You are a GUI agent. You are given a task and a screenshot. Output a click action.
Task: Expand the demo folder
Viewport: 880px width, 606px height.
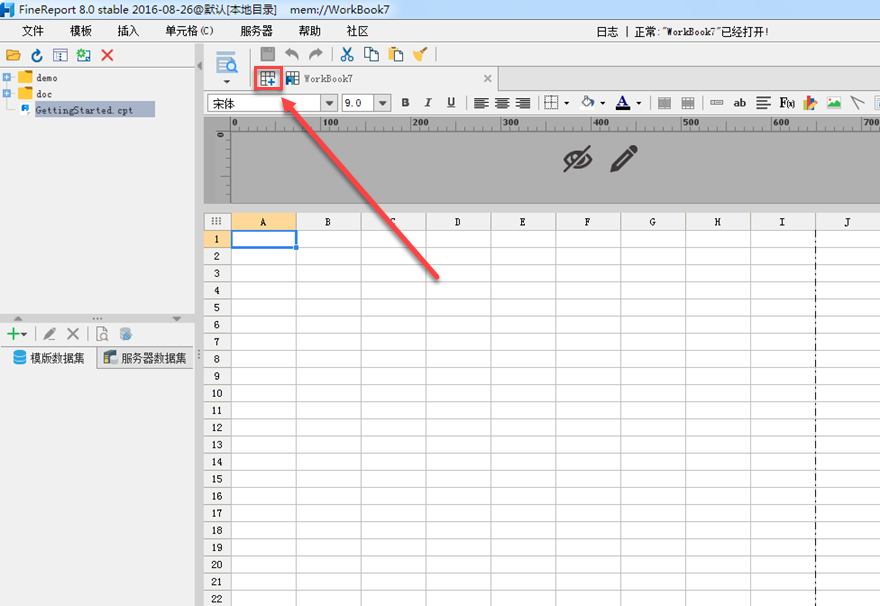tap(7, 77)
